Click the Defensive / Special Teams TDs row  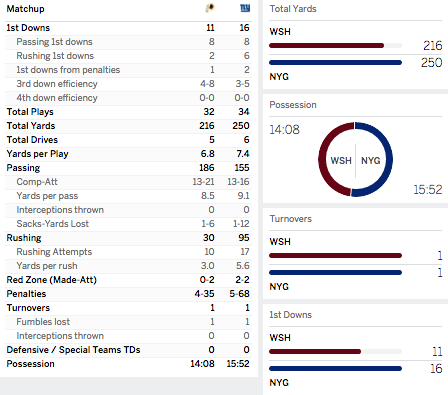tap(128, 350)
